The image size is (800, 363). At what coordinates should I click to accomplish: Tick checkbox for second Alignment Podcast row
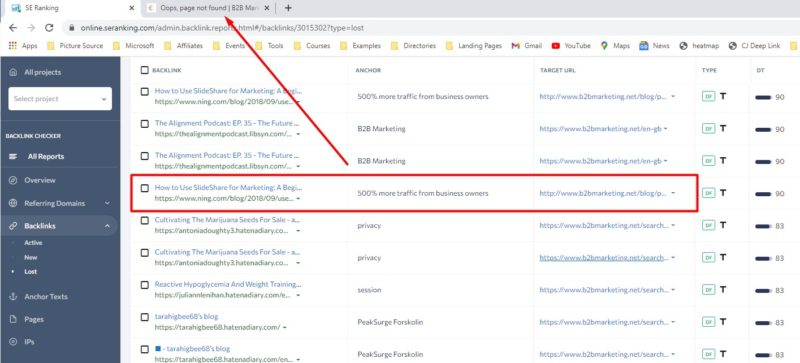pyautogui.click(x=145, y=156)
